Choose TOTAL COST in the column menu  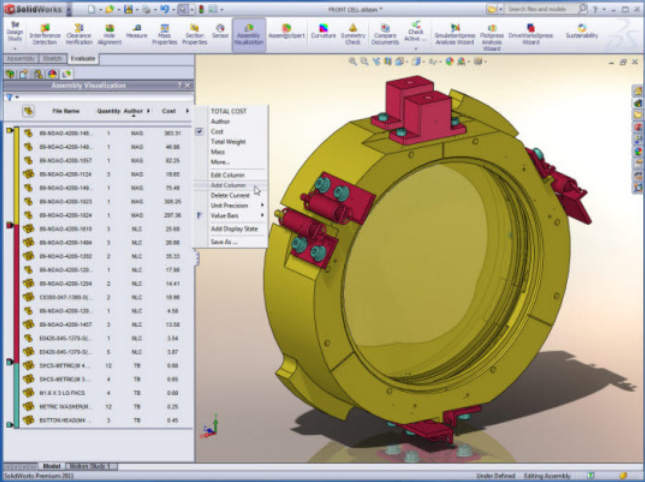[x=228, y=111]
